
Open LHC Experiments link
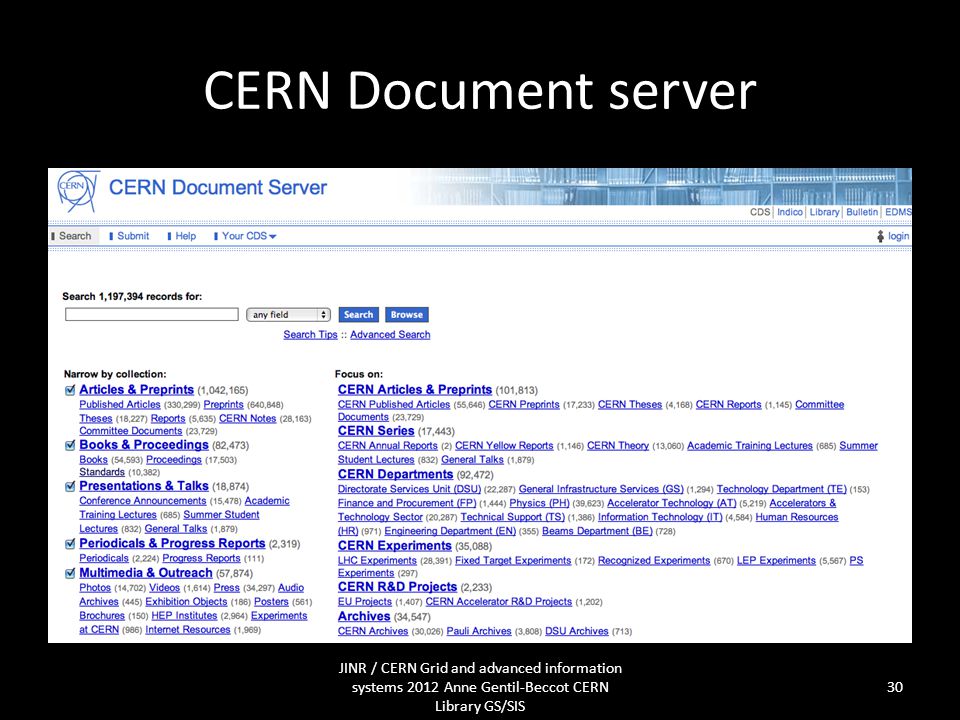coord(377,561)
